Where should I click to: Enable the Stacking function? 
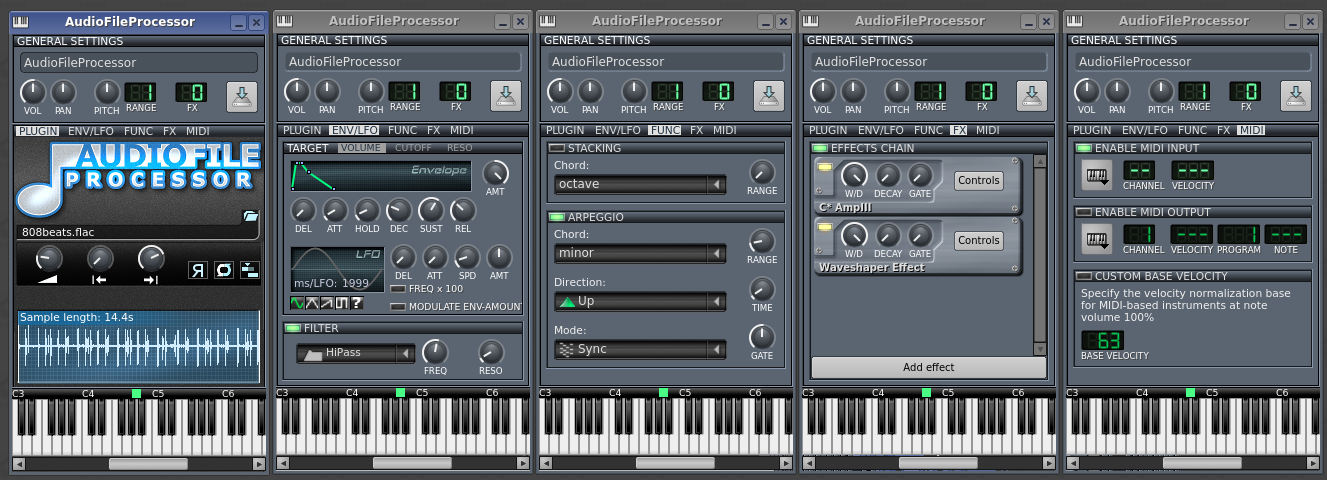pyautogui.click(x=556, y=148)
